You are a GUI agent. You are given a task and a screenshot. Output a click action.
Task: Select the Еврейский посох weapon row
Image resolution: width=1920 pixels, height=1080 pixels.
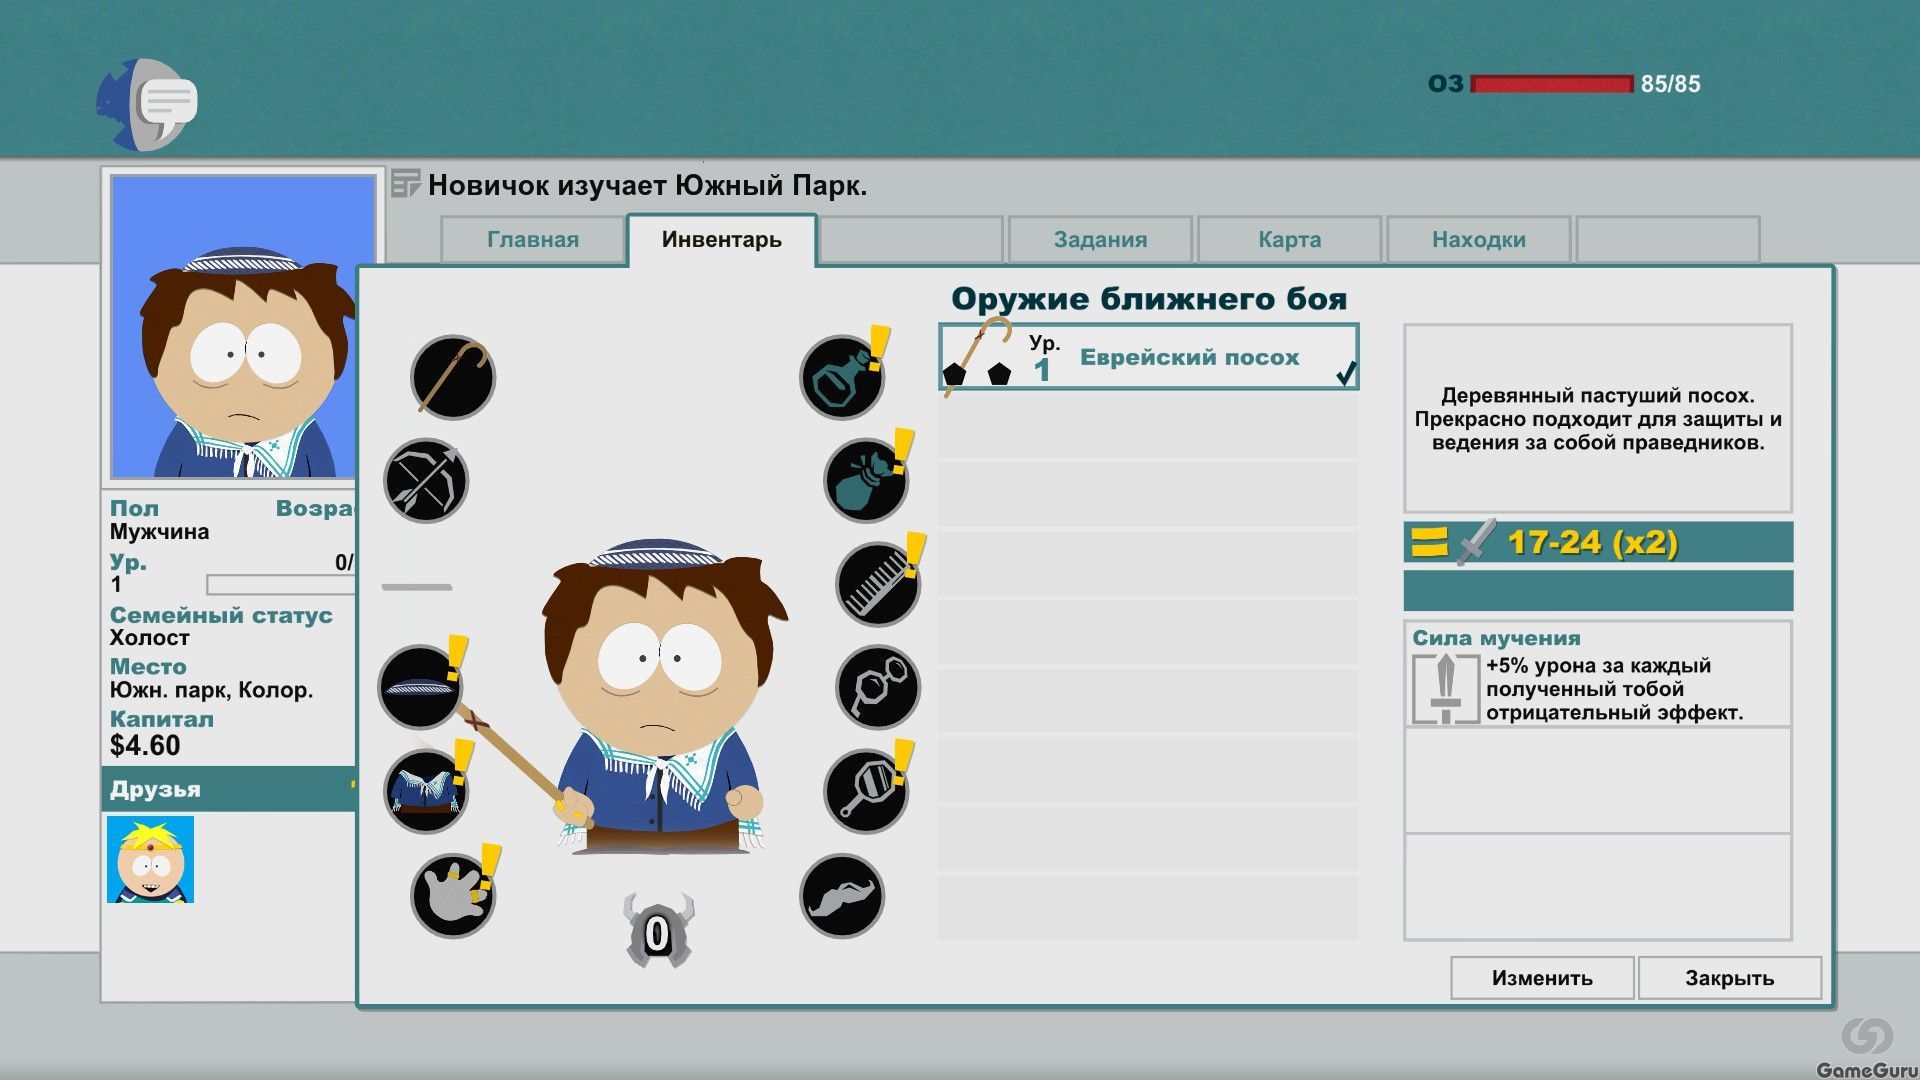pyautogui.click(x=1149, y=357)
